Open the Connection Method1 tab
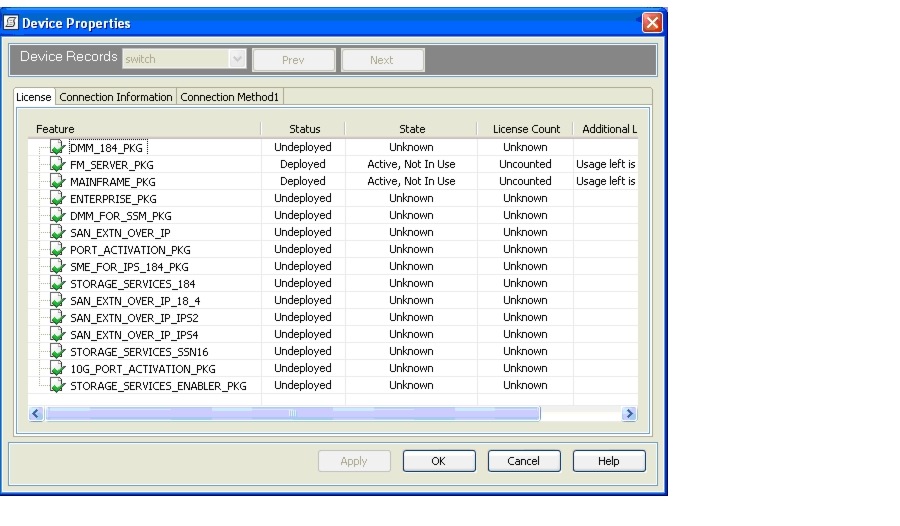The image size is (900, 526). [x=232, y=97]
